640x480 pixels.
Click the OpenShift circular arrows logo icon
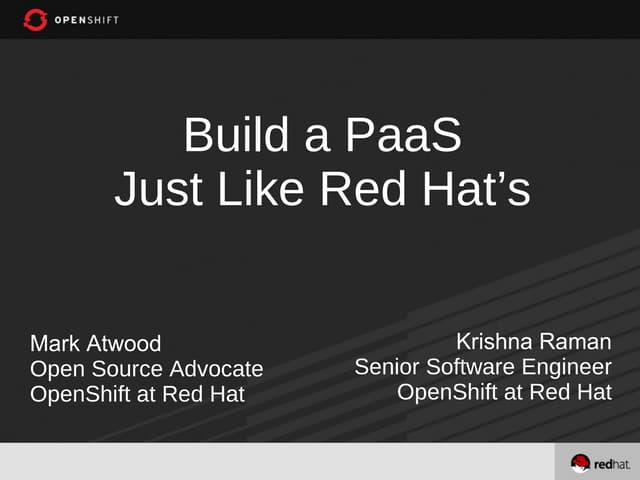tap(35, 19)
